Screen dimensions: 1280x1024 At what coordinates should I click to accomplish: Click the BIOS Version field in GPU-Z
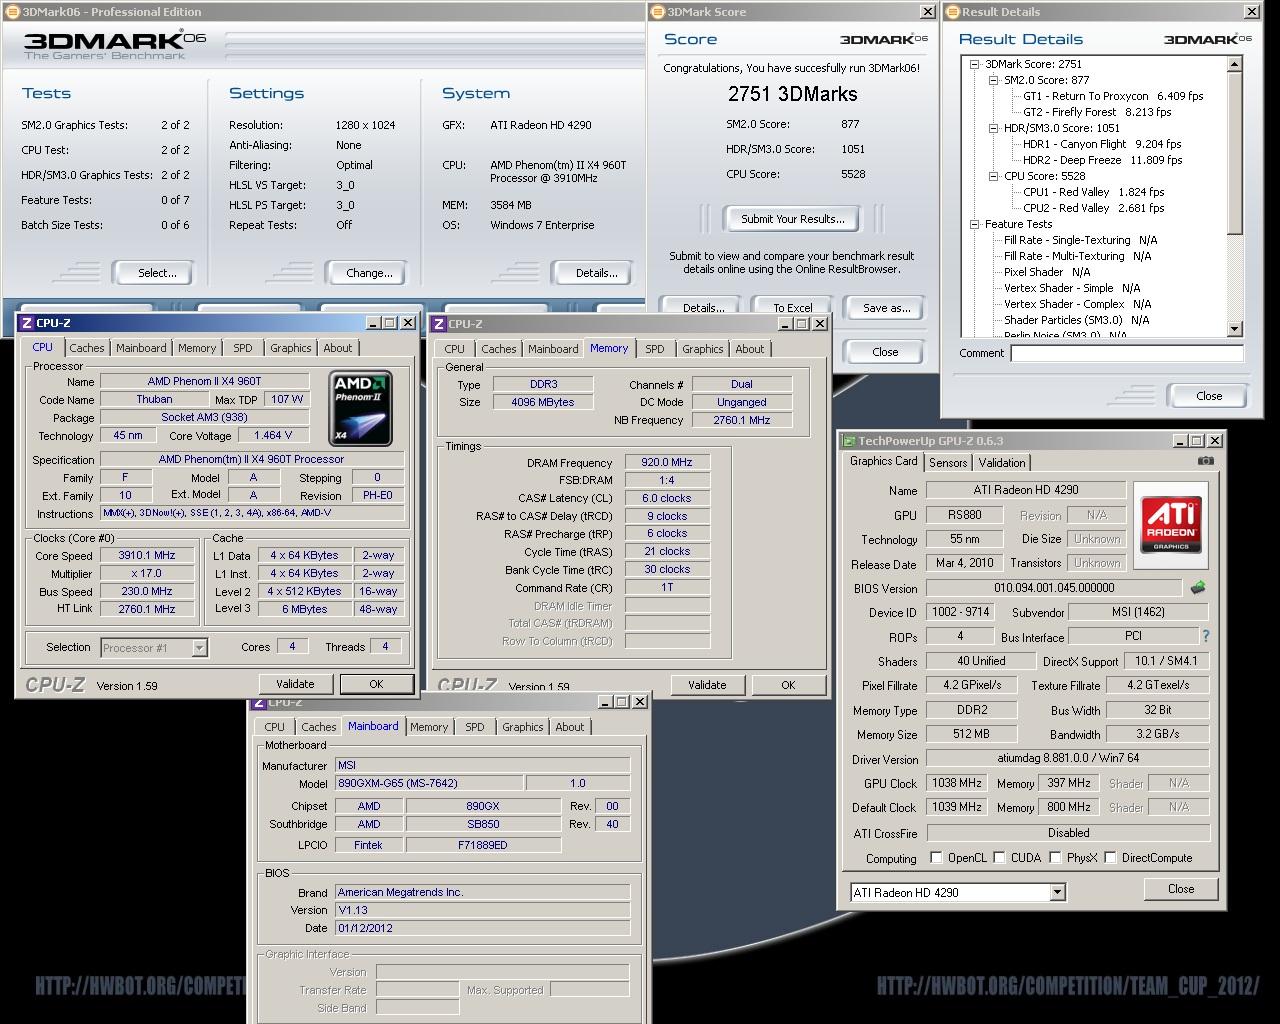(x=1054, y=588)
